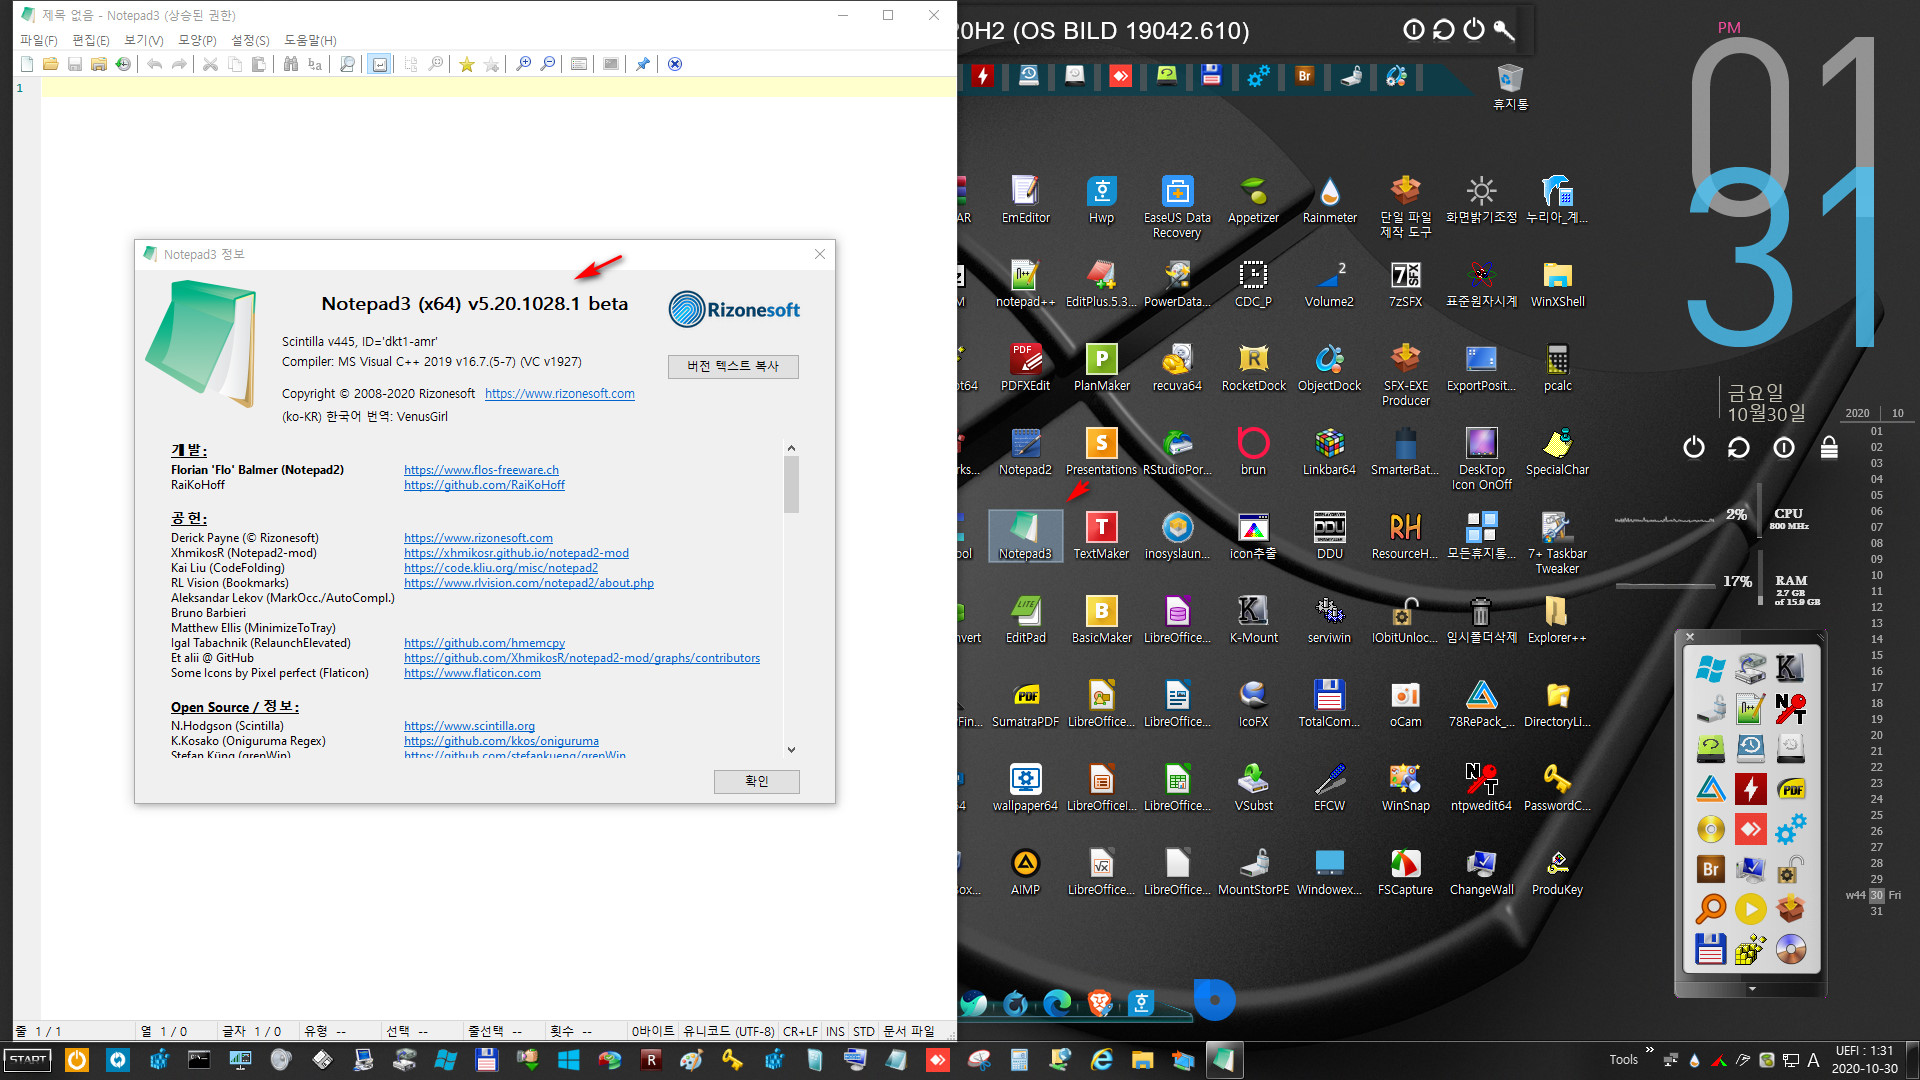1920x1080 pixels.
Task: Open the command prompt icon on the taskbar
Action: pos(199,1060)
